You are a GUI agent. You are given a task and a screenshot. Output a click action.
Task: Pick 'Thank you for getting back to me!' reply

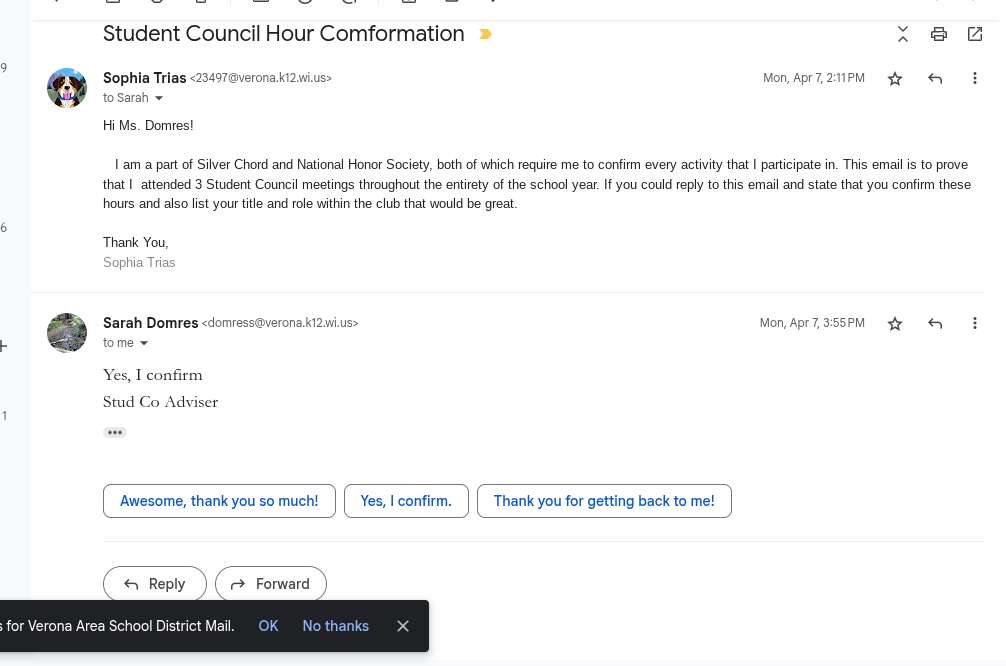coord(604,501)
